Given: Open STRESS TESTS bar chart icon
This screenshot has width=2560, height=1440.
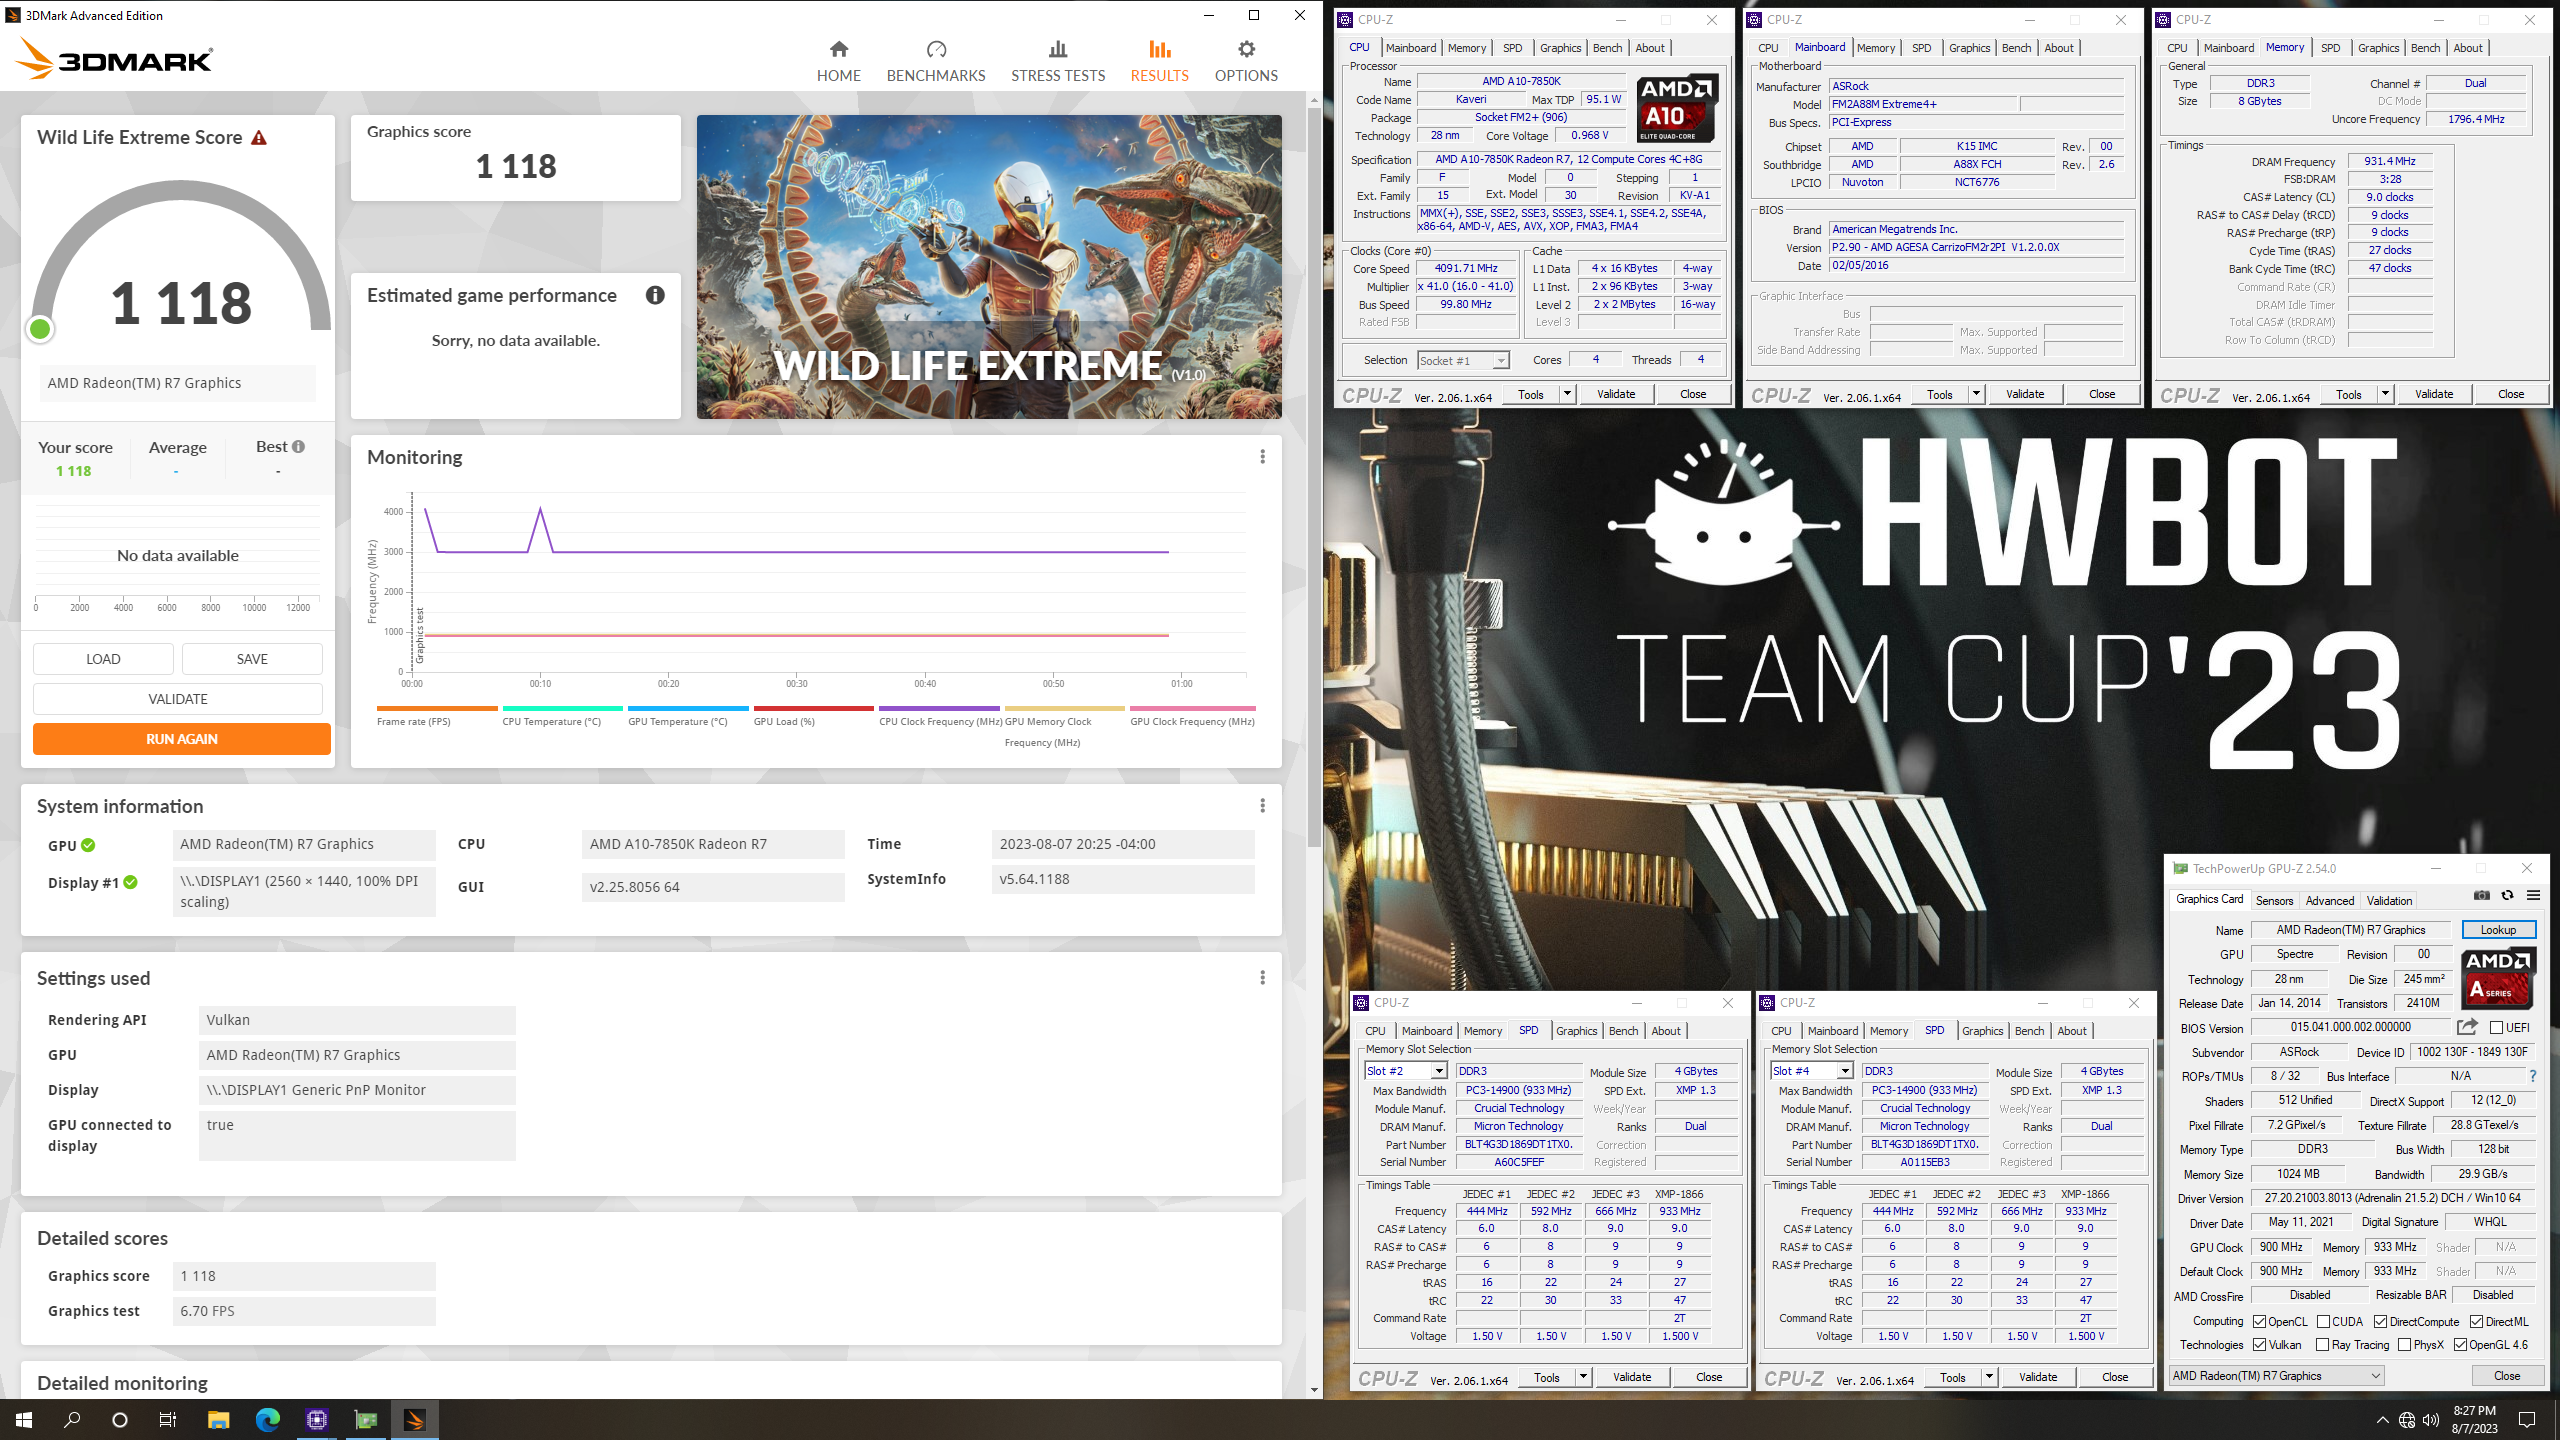Looking at the screenshot, I should pos(1058,49).
